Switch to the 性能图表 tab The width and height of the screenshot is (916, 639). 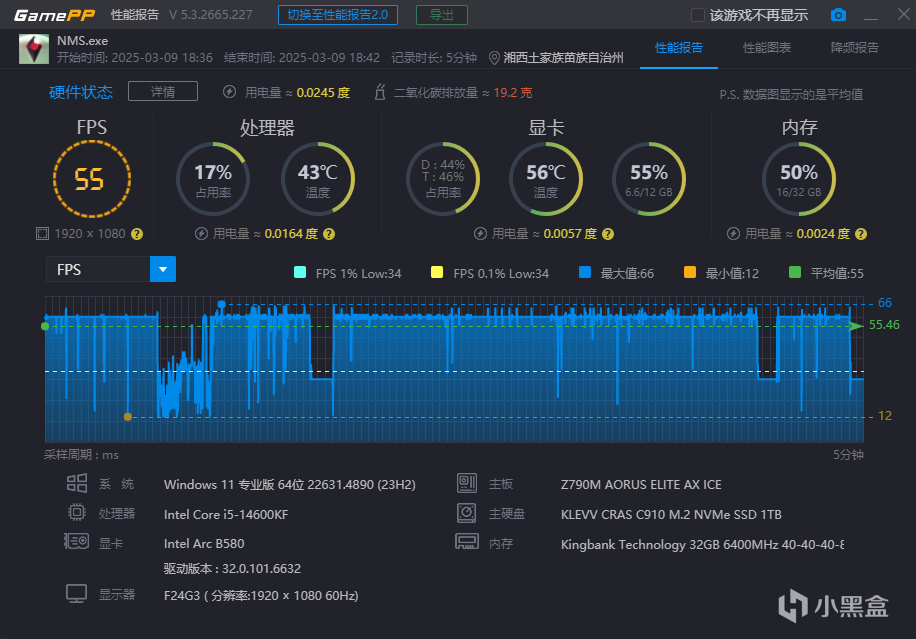(x=766, y=48)
